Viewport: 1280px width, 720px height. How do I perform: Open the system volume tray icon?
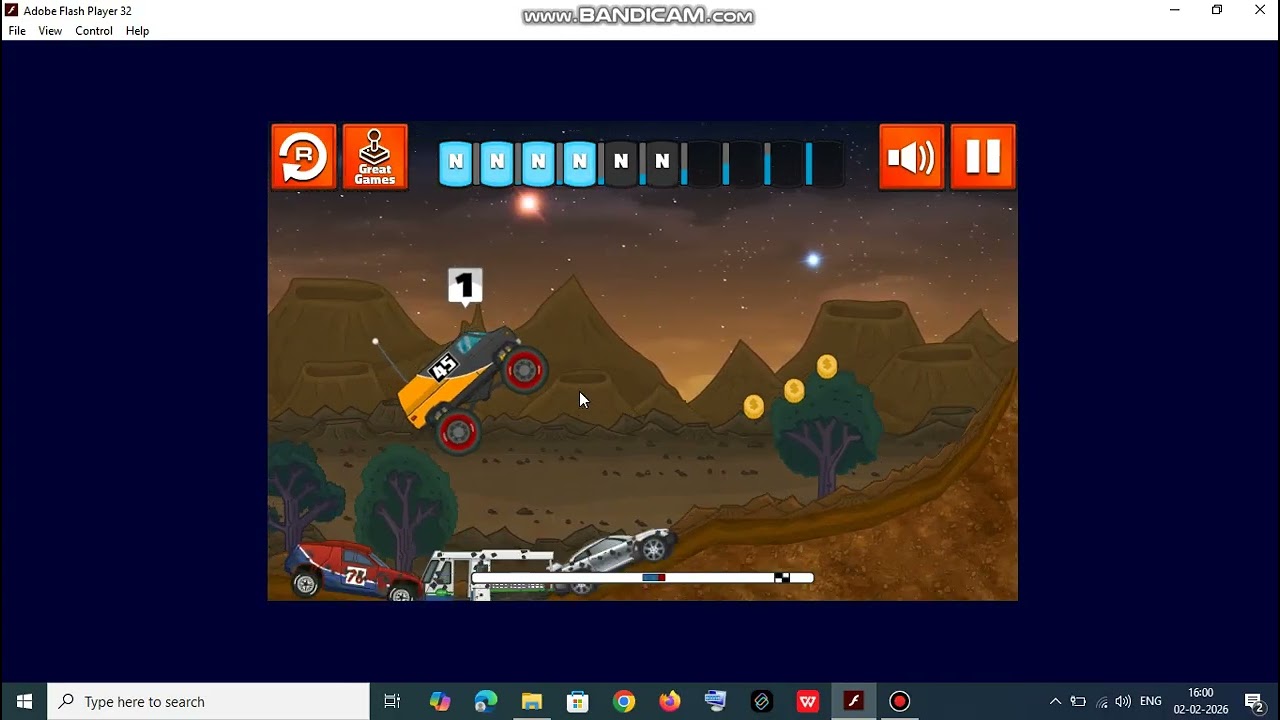point(1123,701)
